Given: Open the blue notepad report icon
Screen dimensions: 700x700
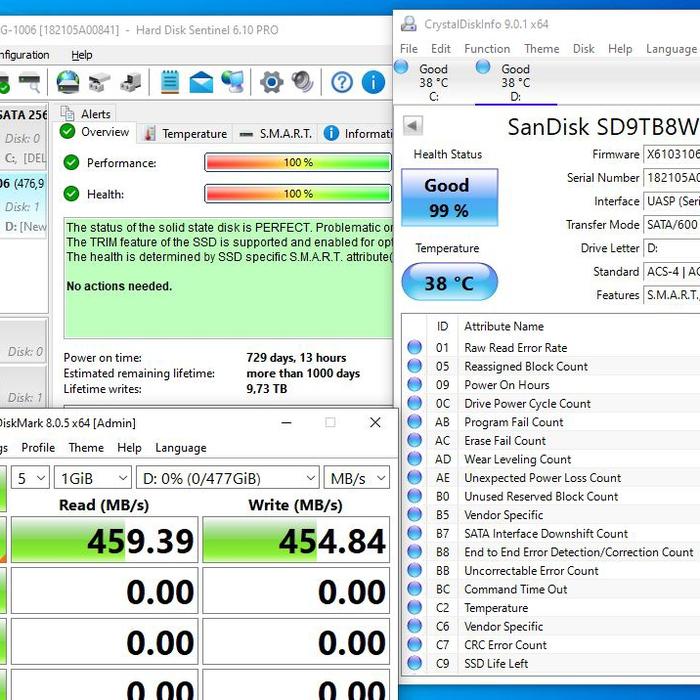Looking at the screenshot, I should 170,82.
